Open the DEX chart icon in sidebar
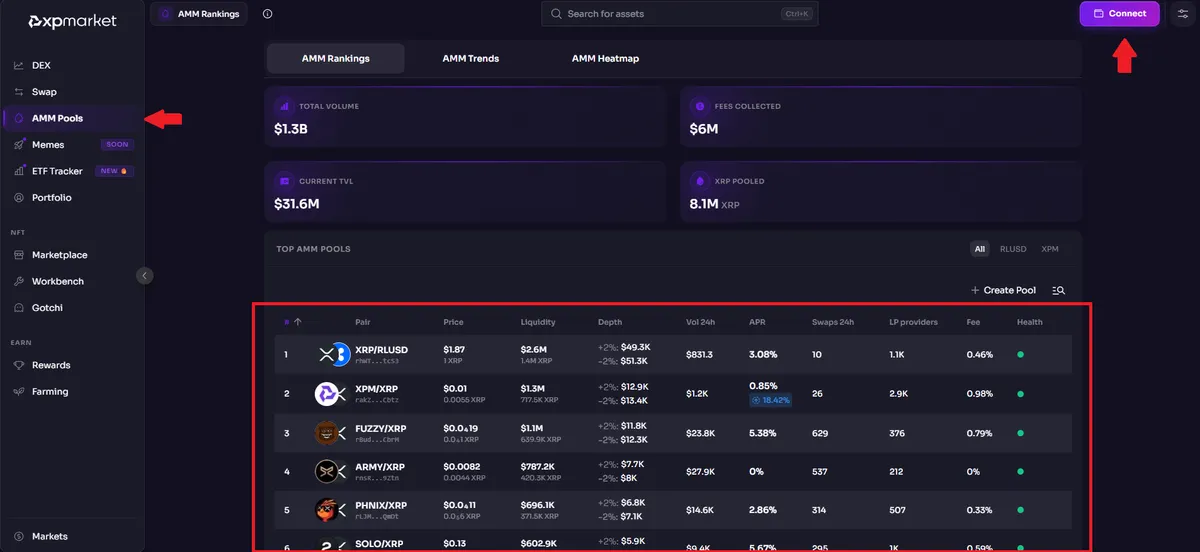1200x552 pixels. tap(18, 65)
